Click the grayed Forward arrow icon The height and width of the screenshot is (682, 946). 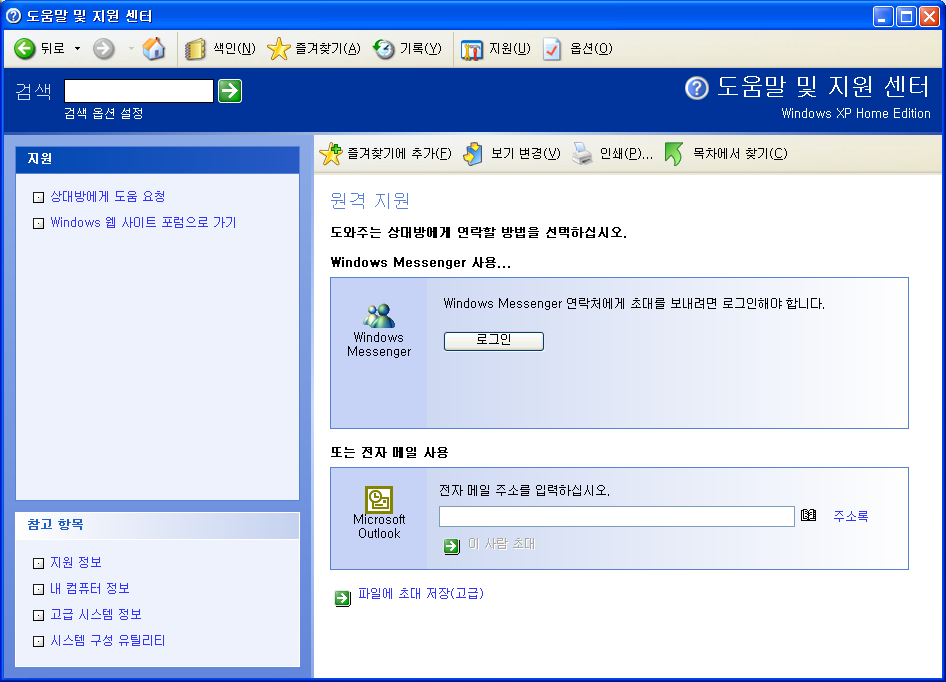(104, 48)
